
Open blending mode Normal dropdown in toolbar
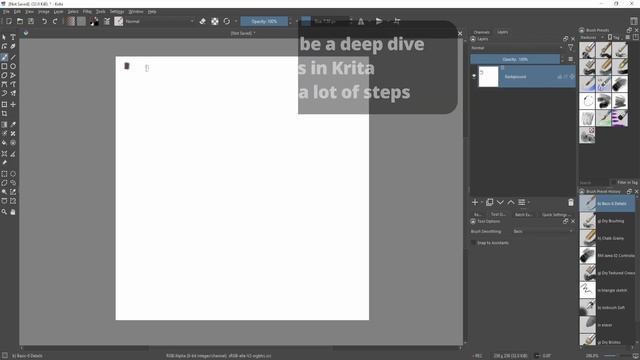point(159,21)
